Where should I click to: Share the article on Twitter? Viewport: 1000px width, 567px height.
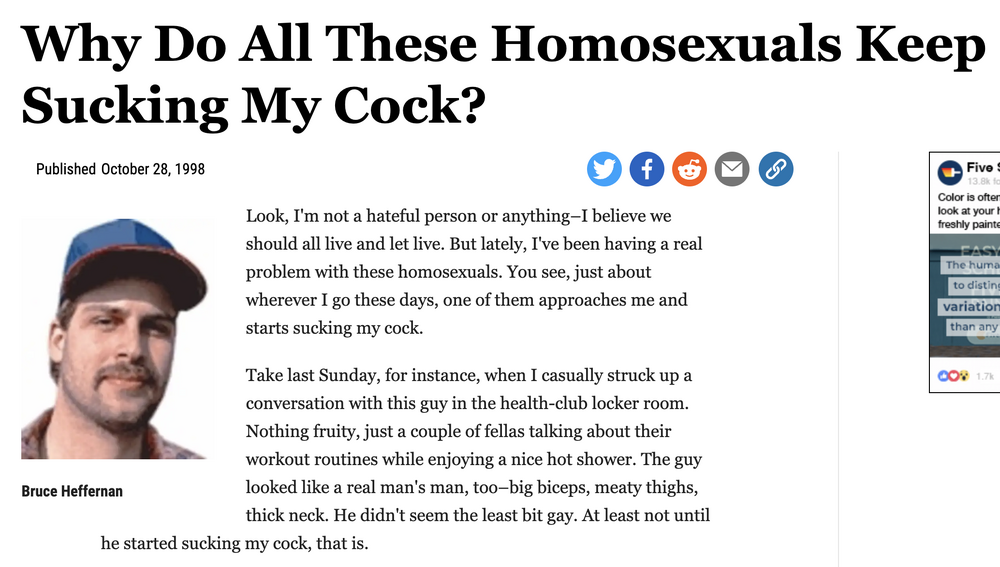[604, 169]
